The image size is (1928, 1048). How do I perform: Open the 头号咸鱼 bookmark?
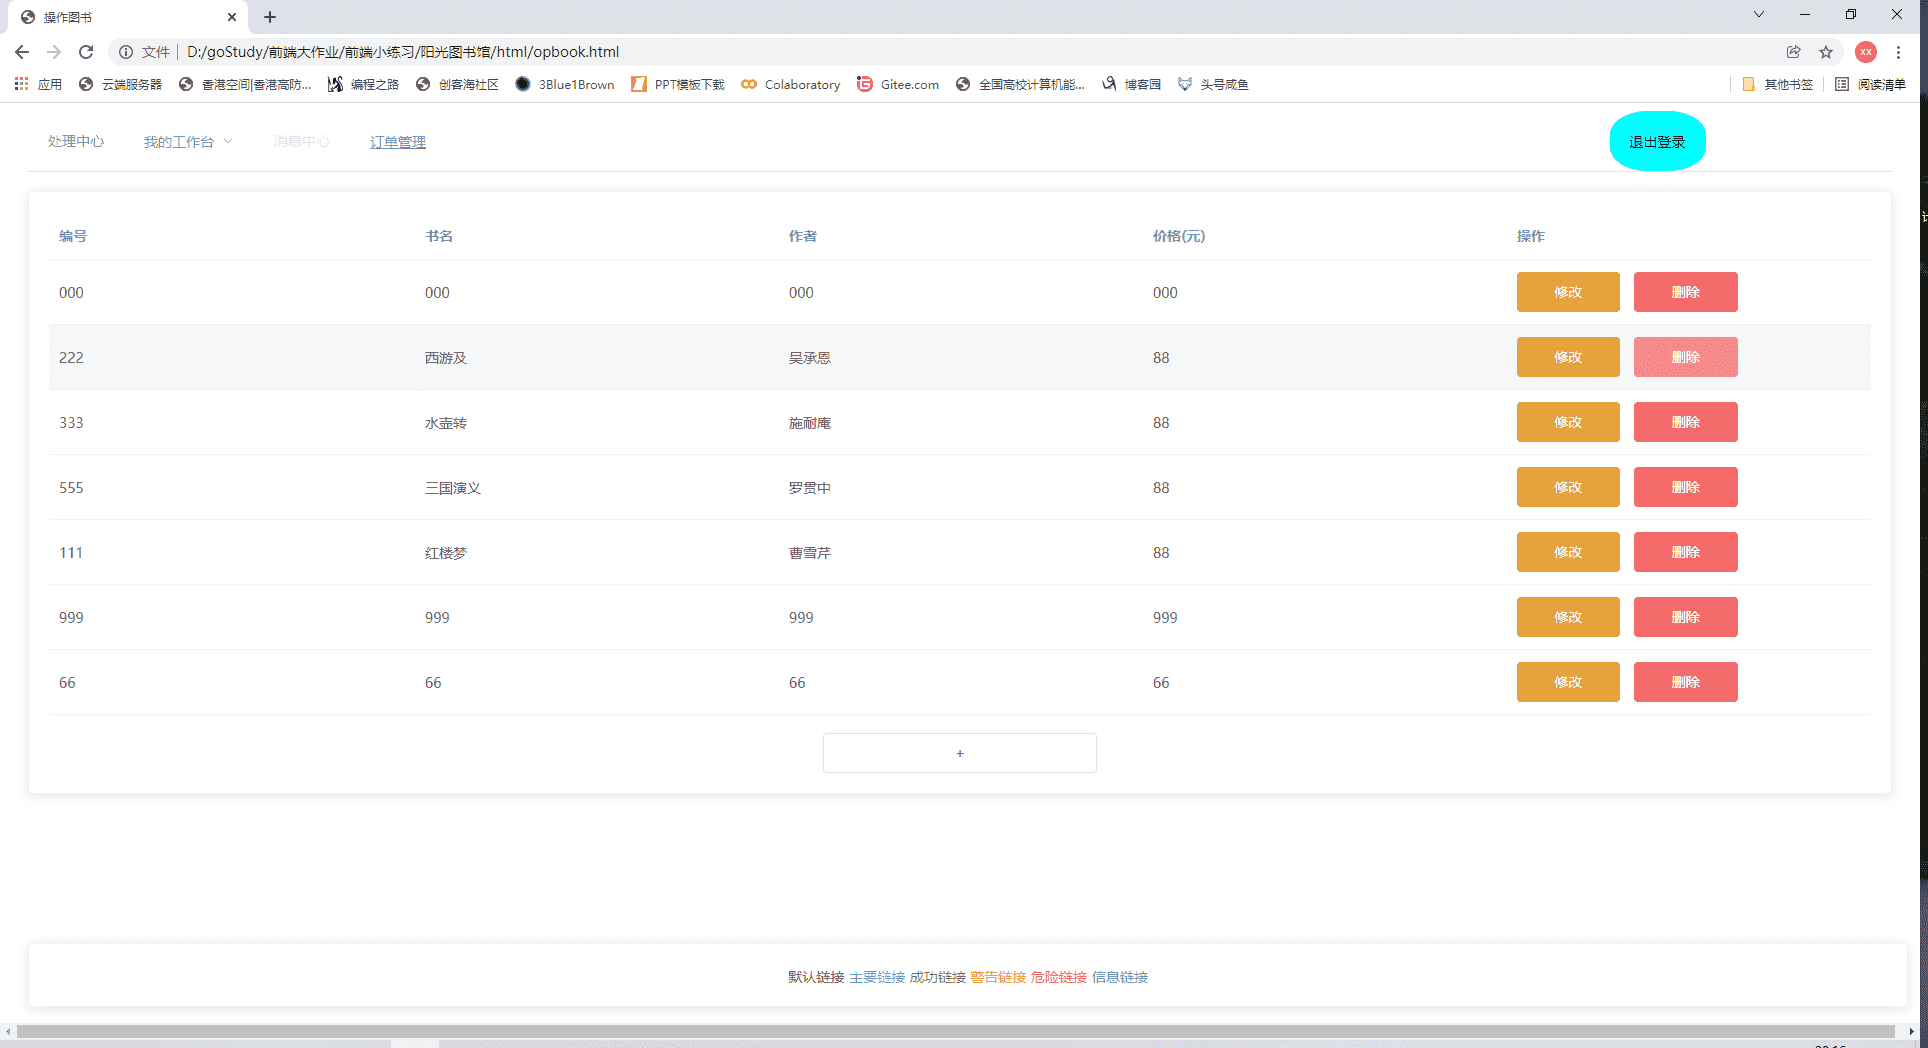[1213, 84]
